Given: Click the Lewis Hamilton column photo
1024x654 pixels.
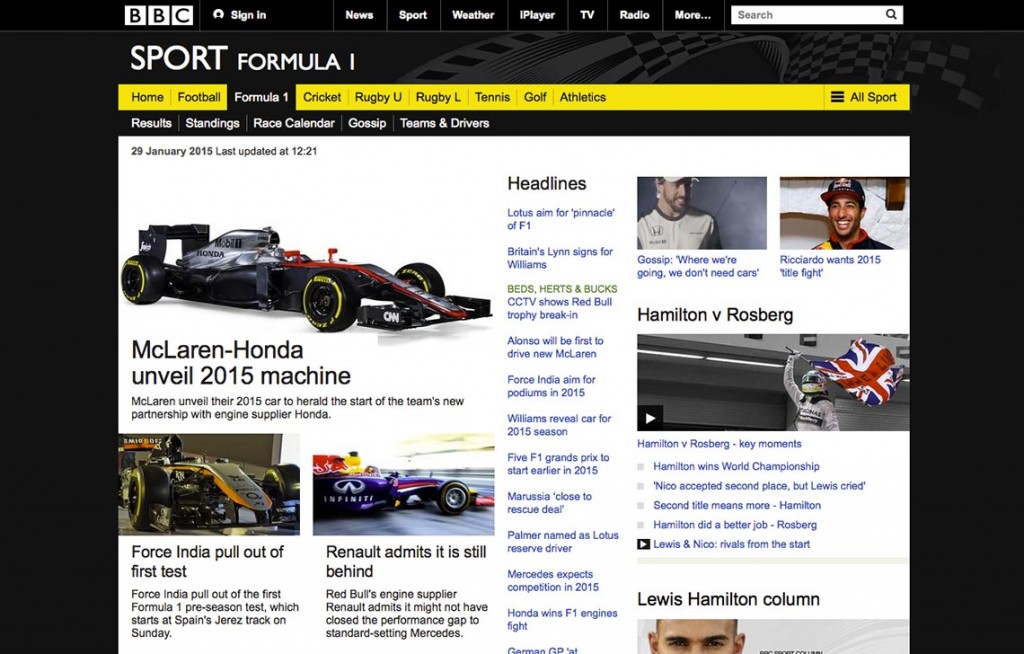Looking at the screenshot, I should pos(773,636).
